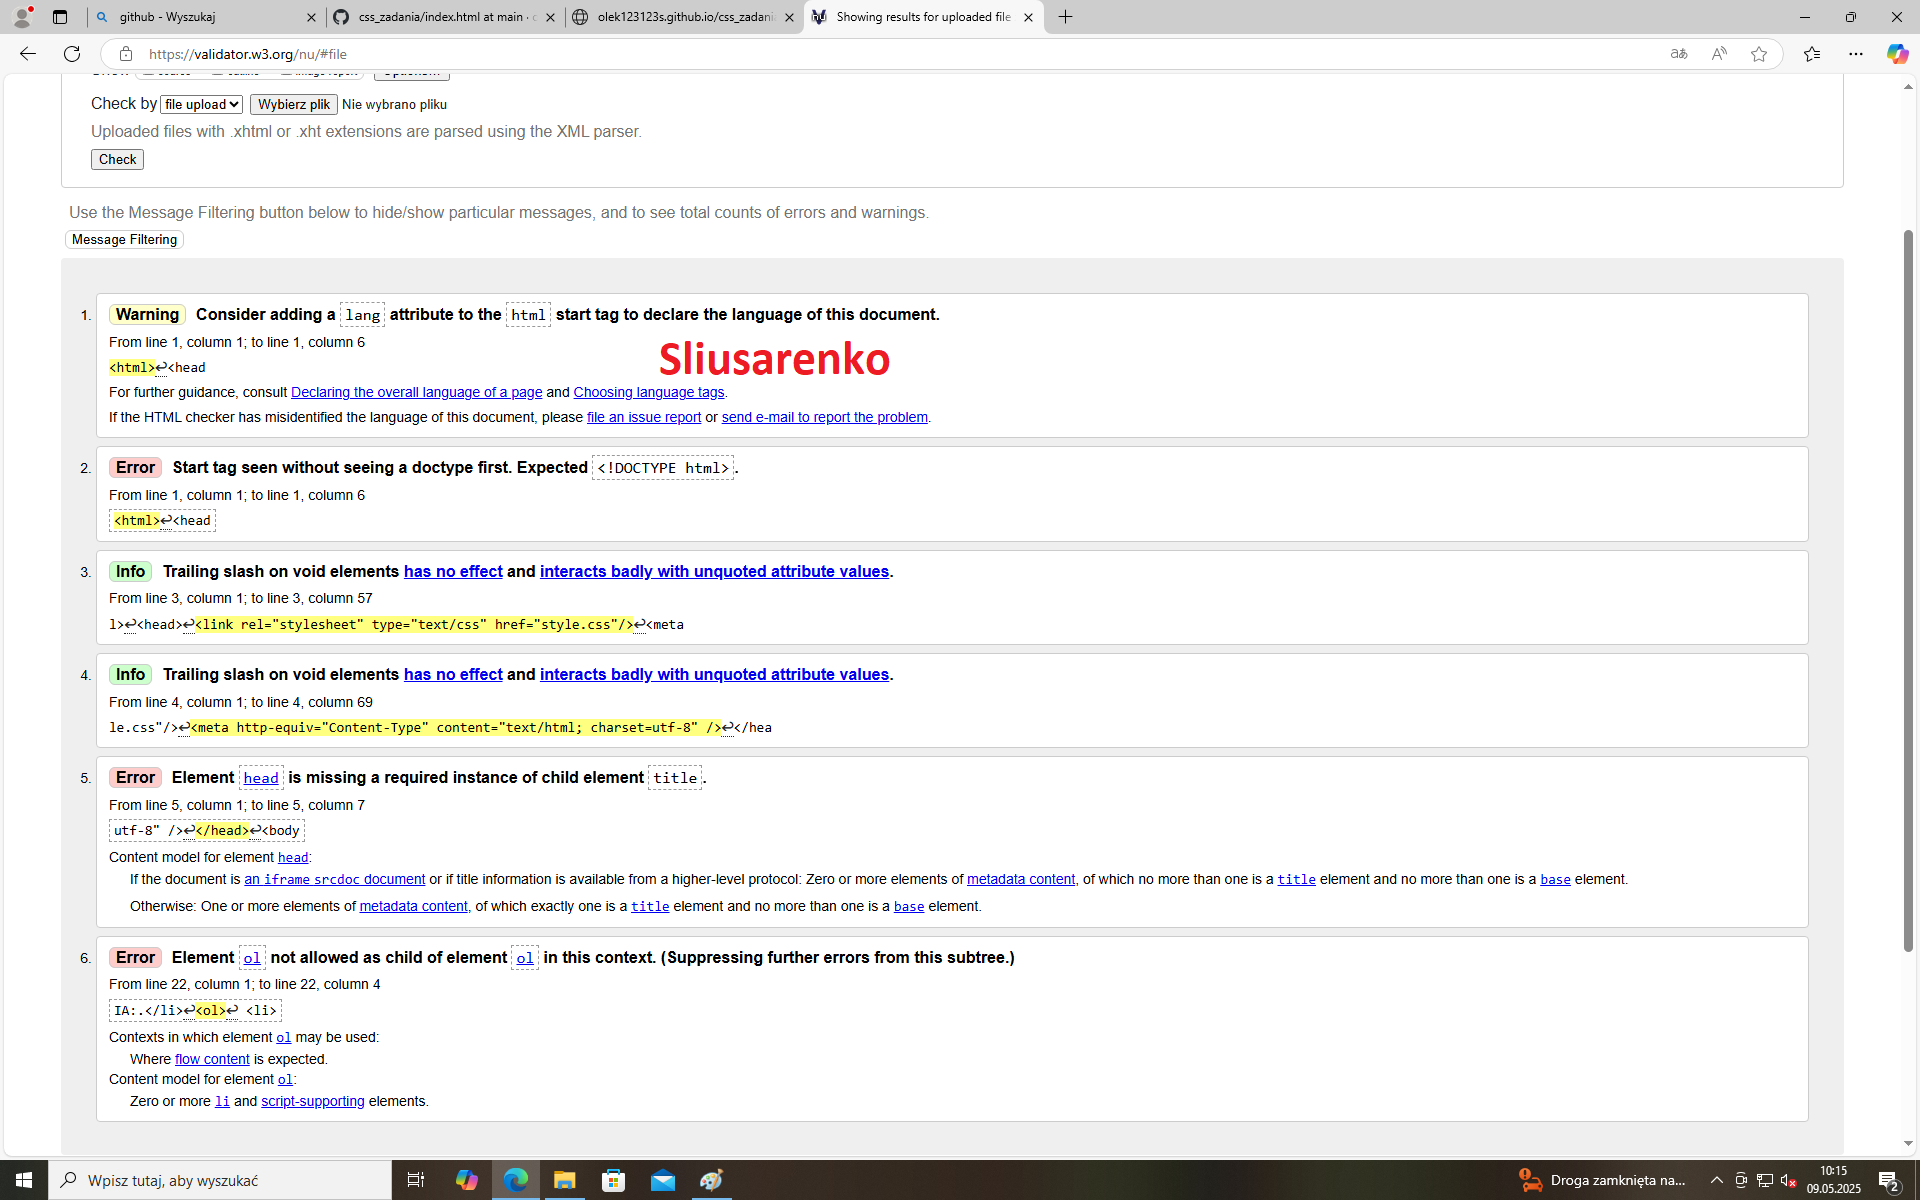Viewport: 1920px width, 1200px height.
Task: Refresh the validator page
Action: tap(72, 54)
